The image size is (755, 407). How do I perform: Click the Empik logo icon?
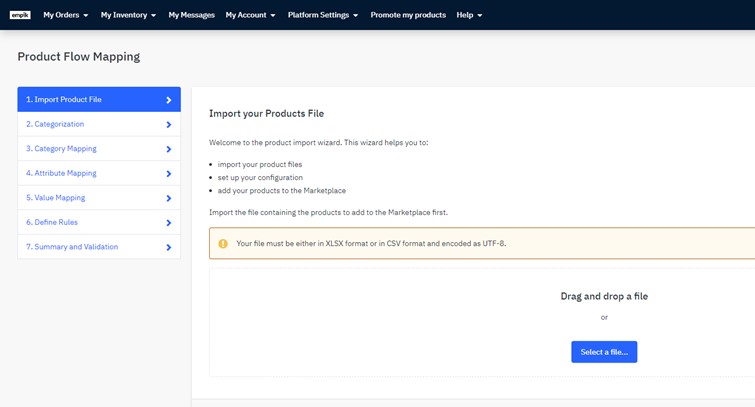20,15
